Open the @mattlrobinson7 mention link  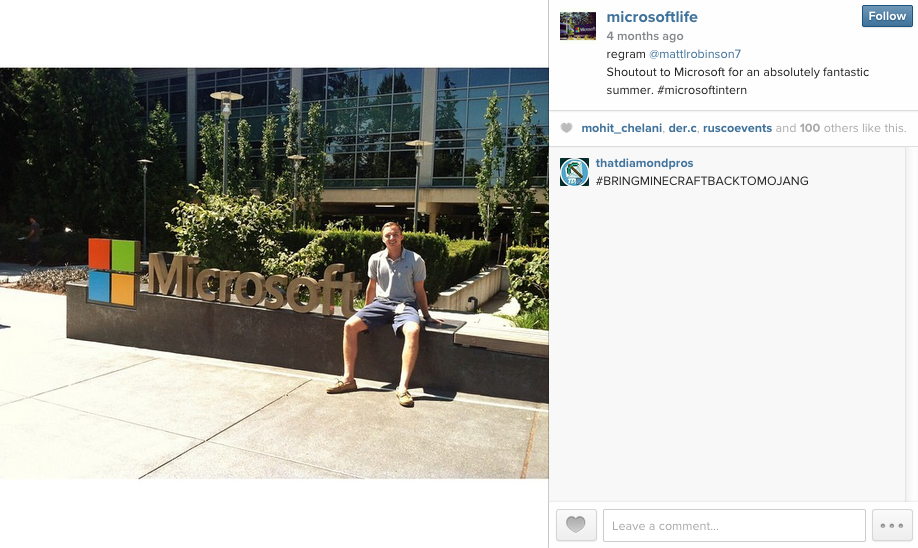click(x=694, y=54)
